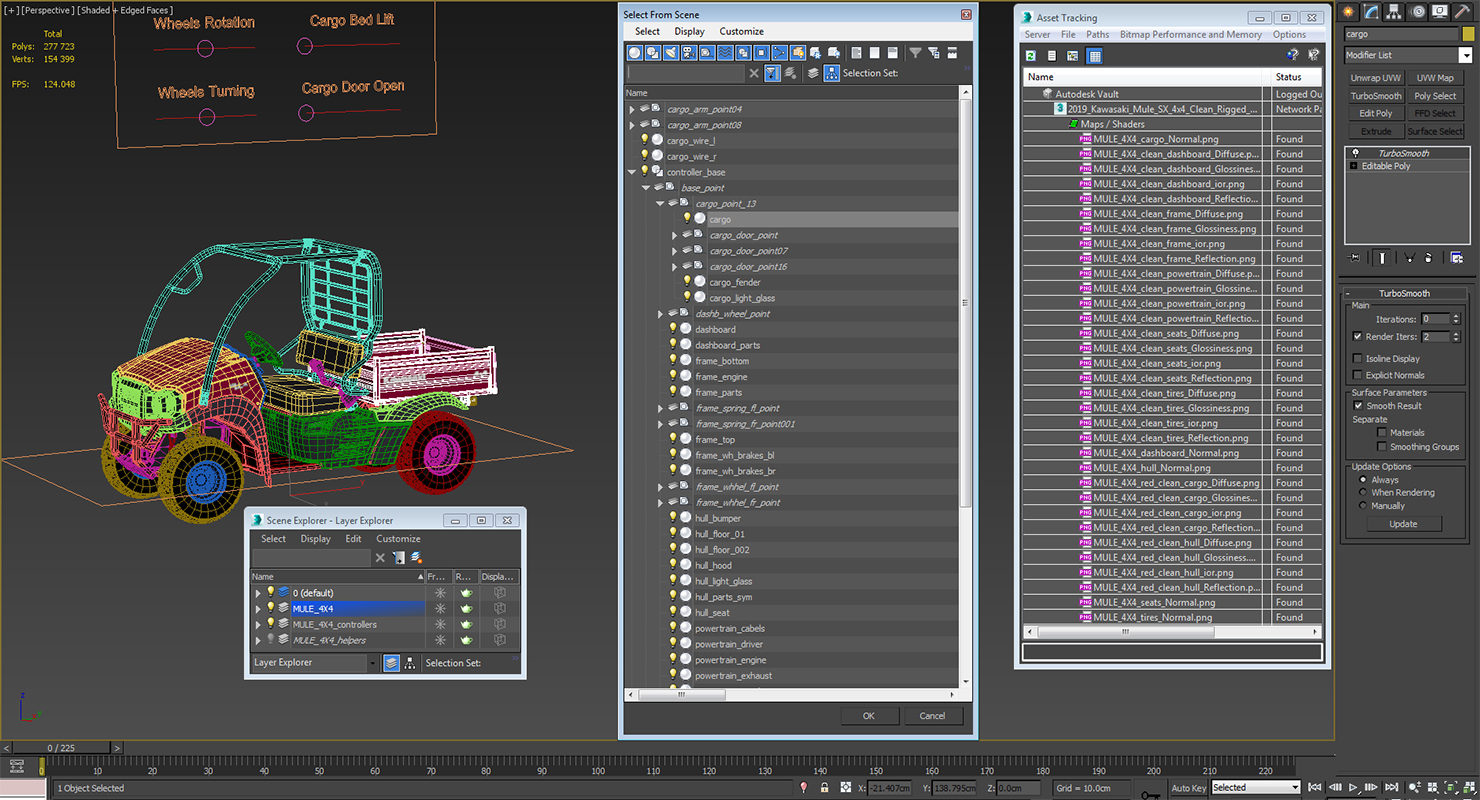
Task: Click the Refresh icon in Asset Tracking toolbar
Action: pyautogui.click(x=1030, y=56)
